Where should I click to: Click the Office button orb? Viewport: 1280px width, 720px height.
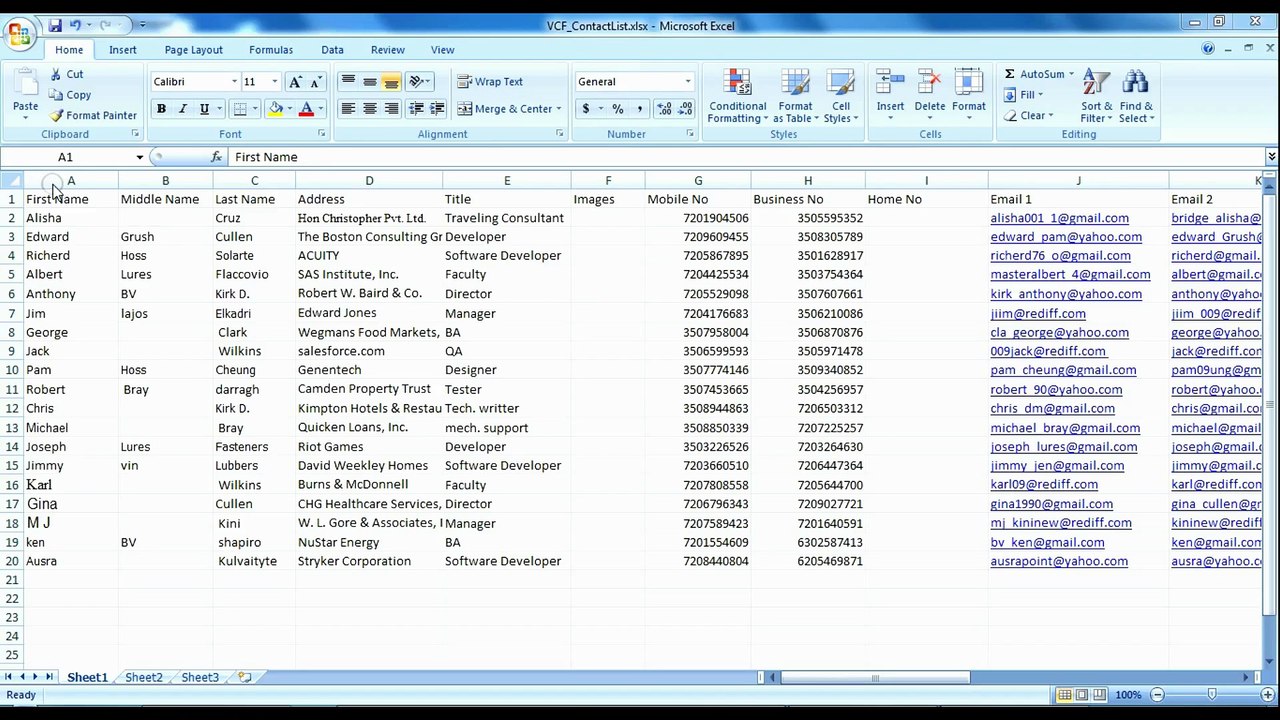20,35
